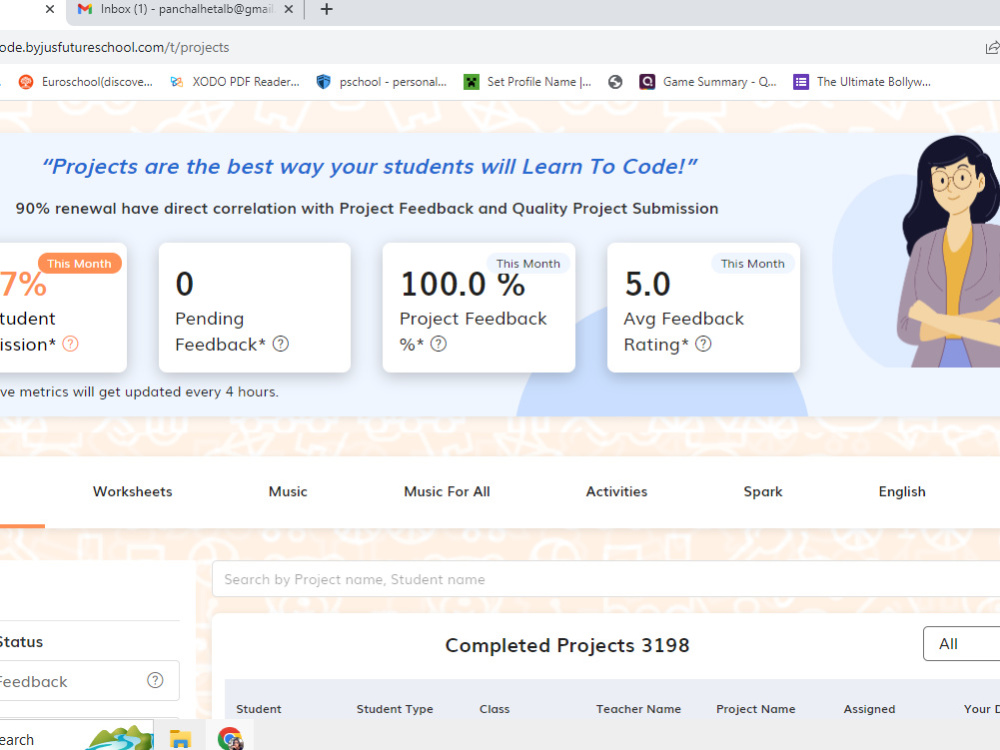Click the address bar URL
Screen dimensions: 1000x750
[115, 47]
